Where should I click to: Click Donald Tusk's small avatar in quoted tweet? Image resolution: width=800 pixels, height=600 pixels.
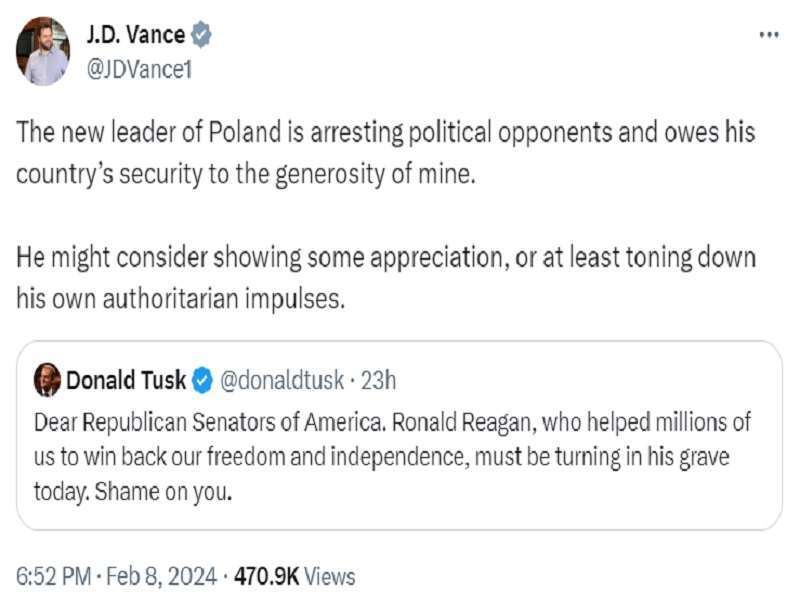click(46, 380)
